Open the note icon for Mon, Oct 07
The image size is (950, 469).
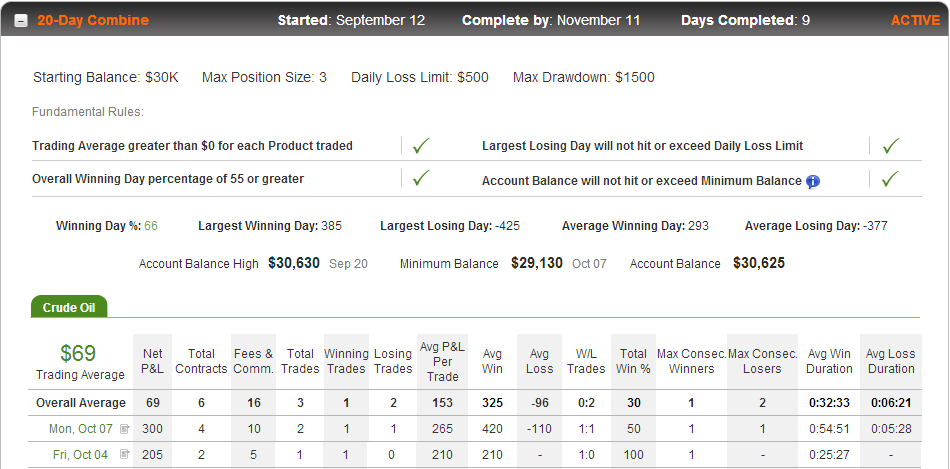125,429
